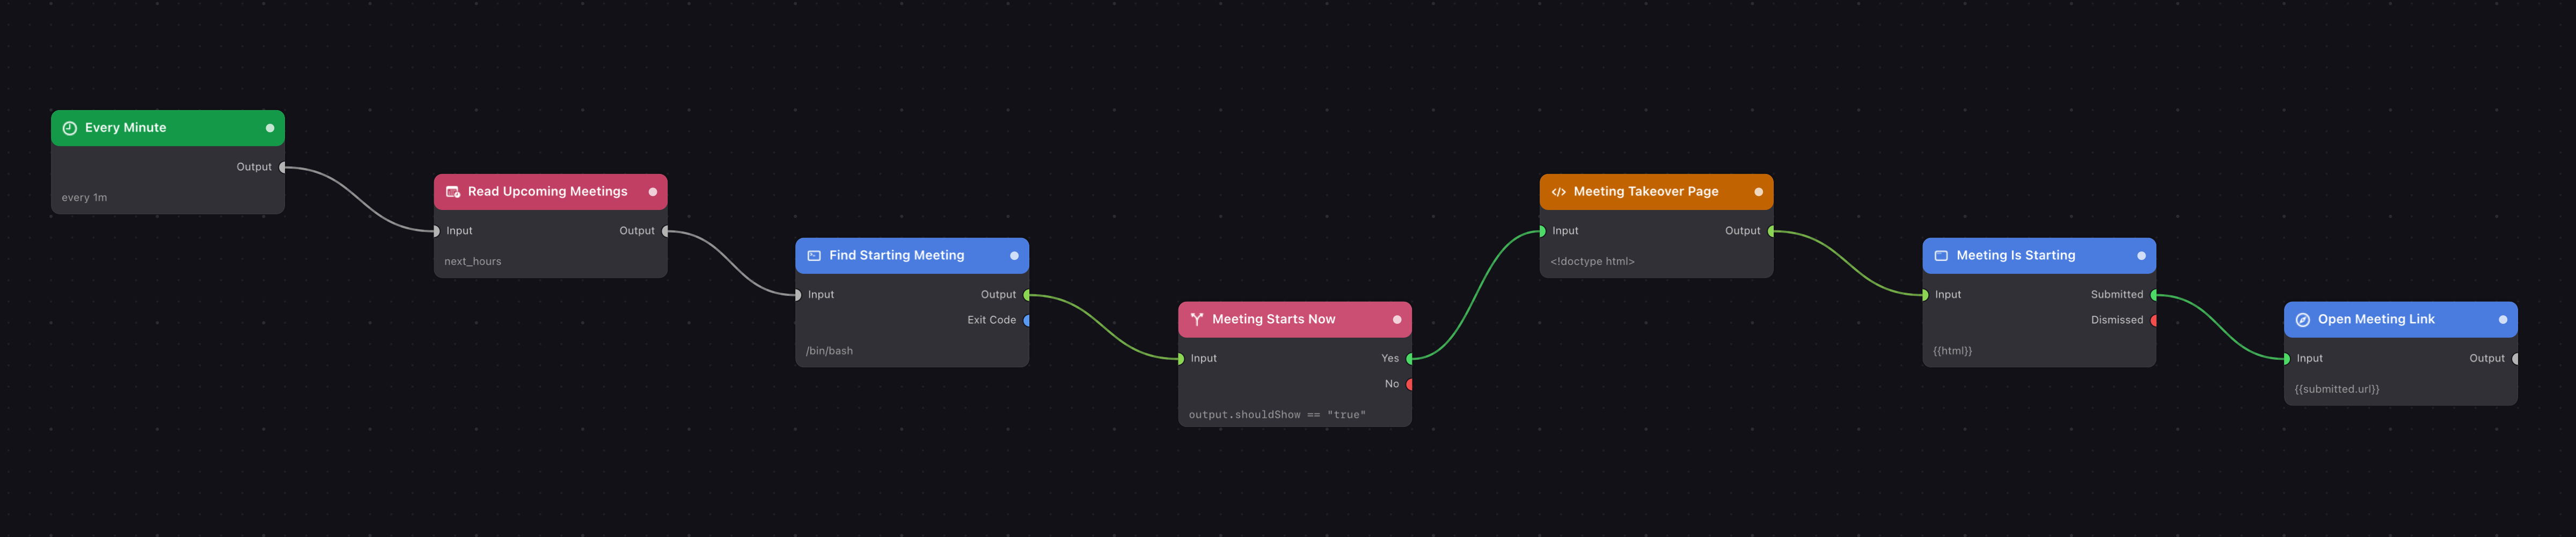The height and width of the screenshot is (537, 2576).
Task: Click the red Dismissed output port
Action: [2154, 320]
